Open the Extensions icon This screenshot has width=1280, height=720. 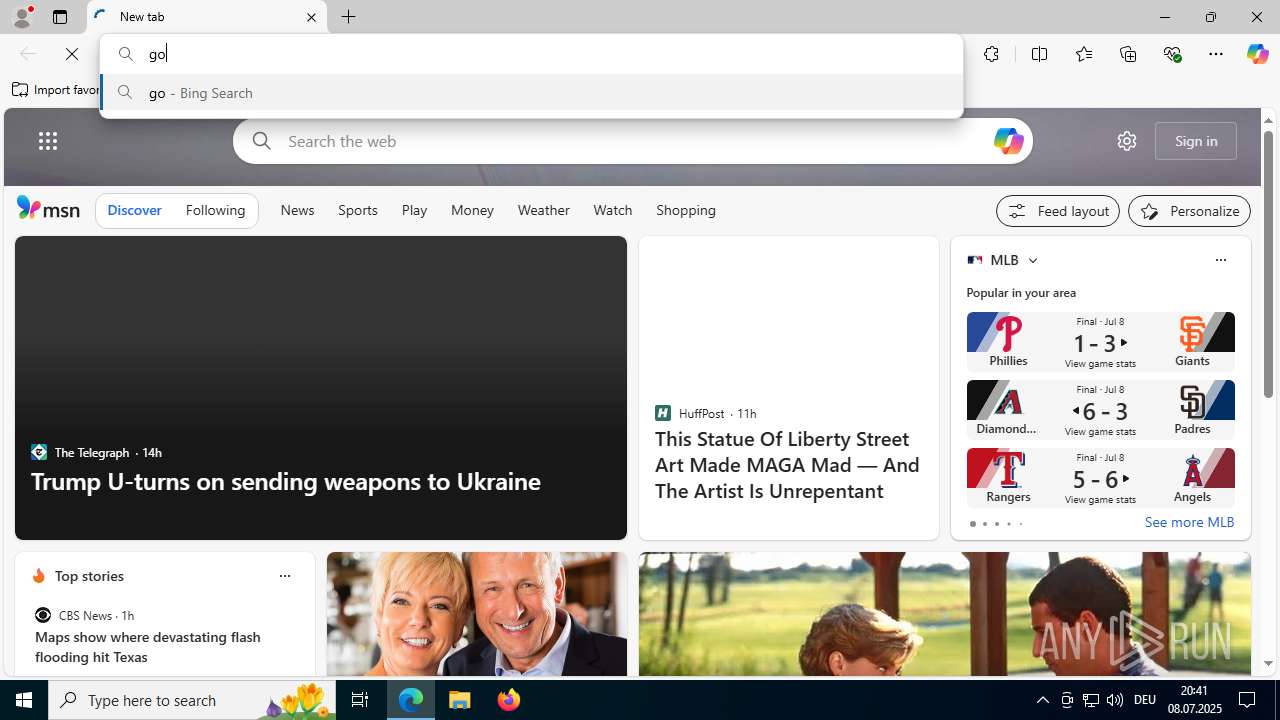tap(991, 54)
